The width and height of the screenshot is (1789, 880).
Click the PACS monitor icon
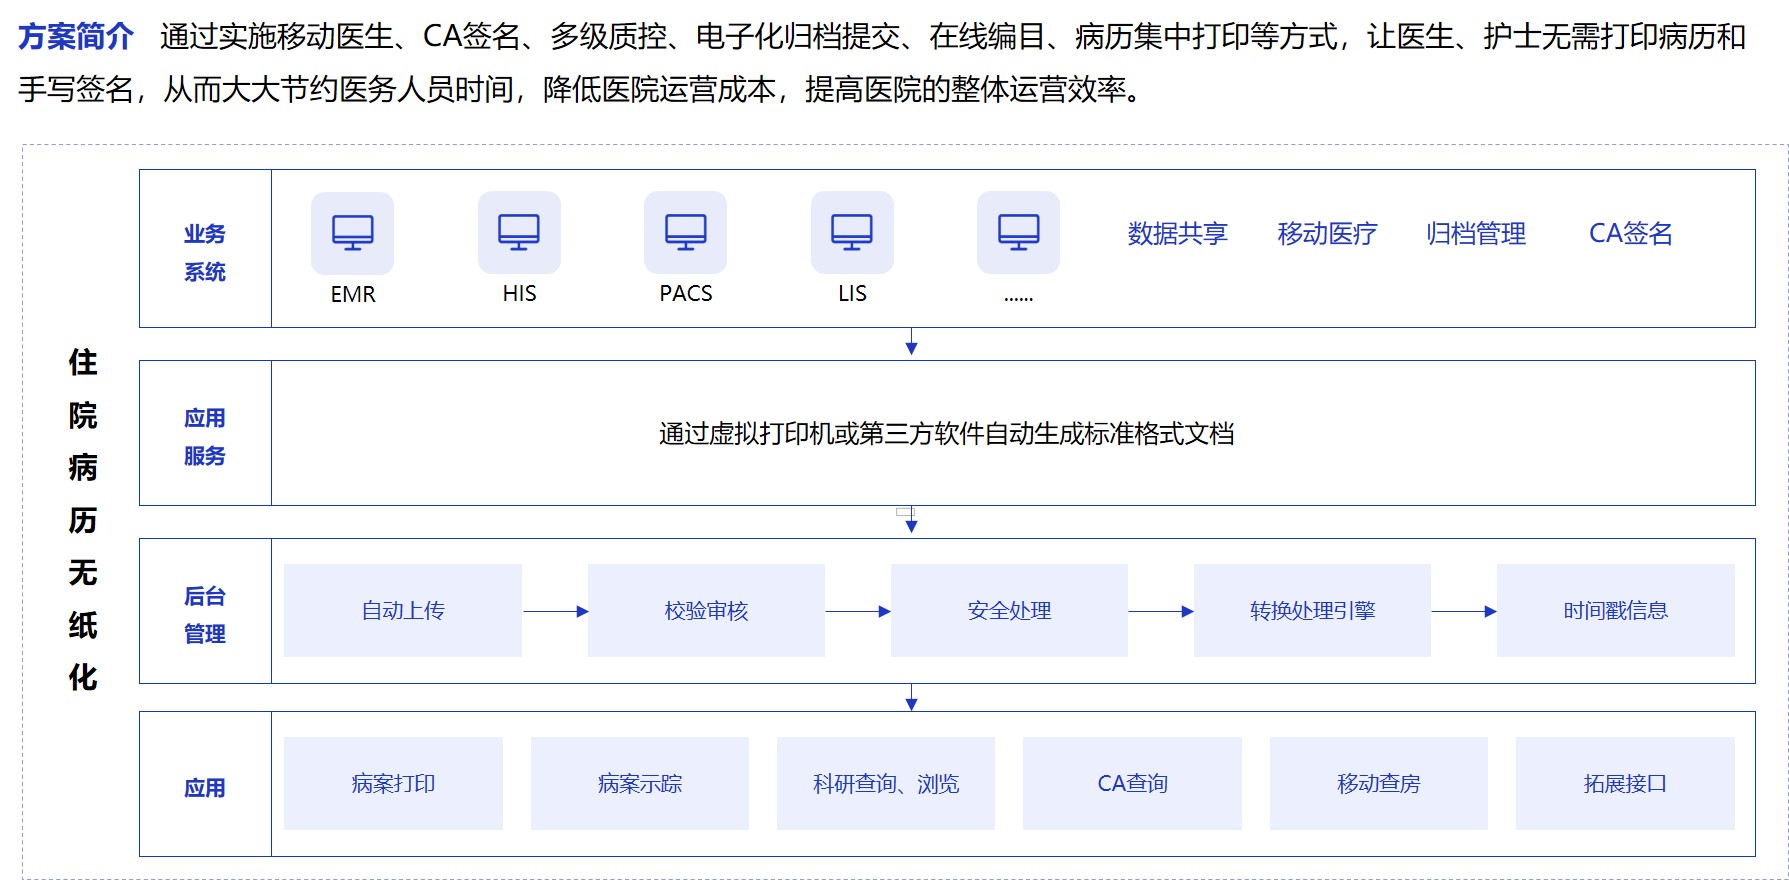click(x=685, y=233)
